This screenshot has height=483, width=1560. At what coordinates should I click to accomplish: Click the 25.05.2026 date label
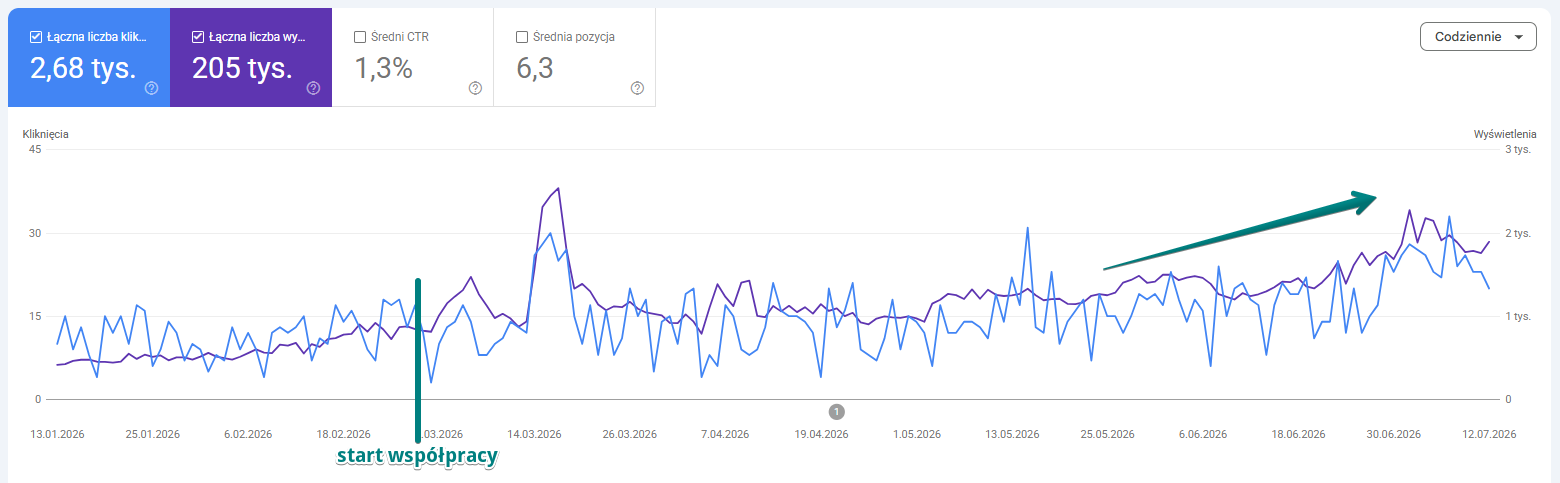coord(1107,434)
